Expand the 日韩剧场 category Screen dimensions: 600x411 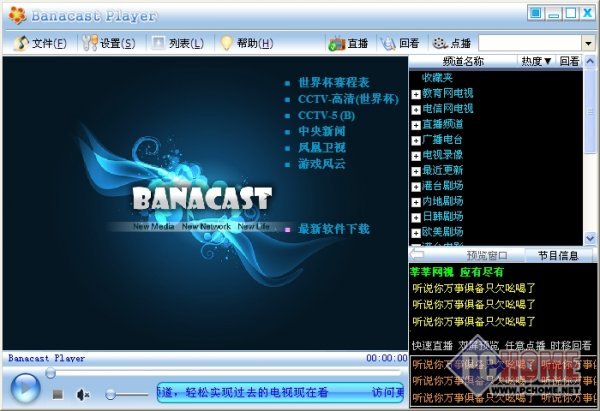click(416, 217)
